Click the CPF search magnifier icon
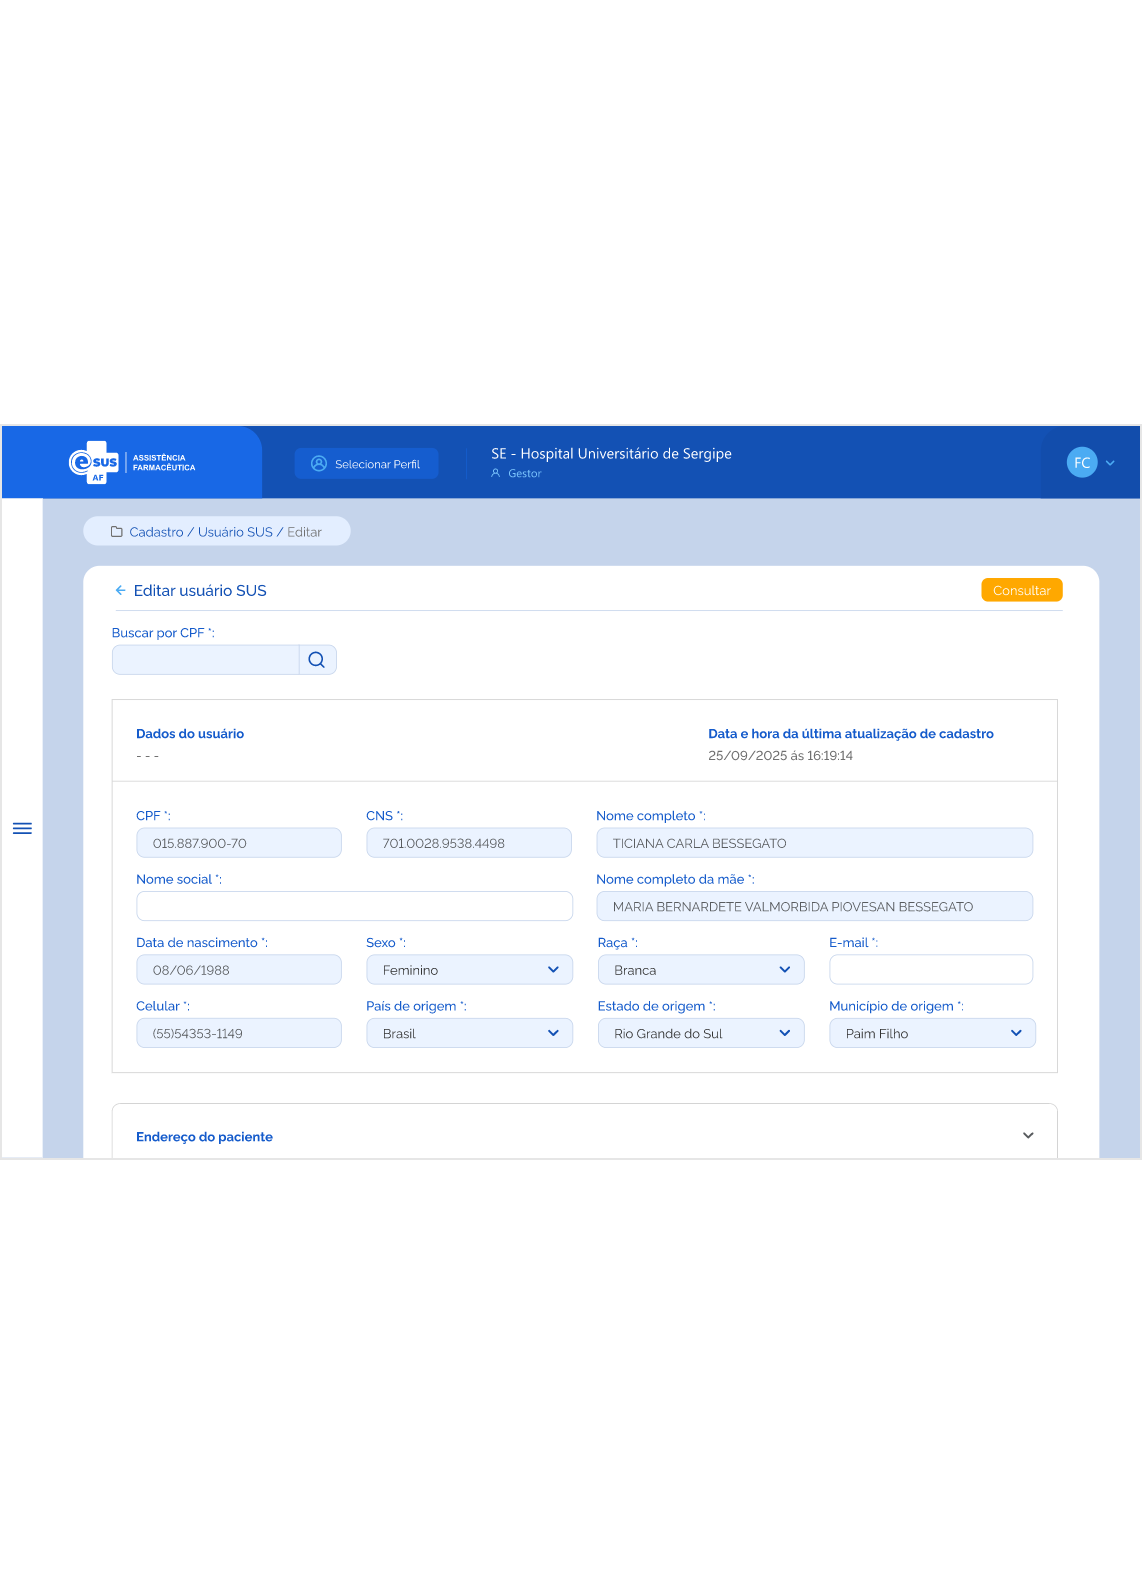The height and width of the screenshot is (1584, 1142). (x=317, y=660)
